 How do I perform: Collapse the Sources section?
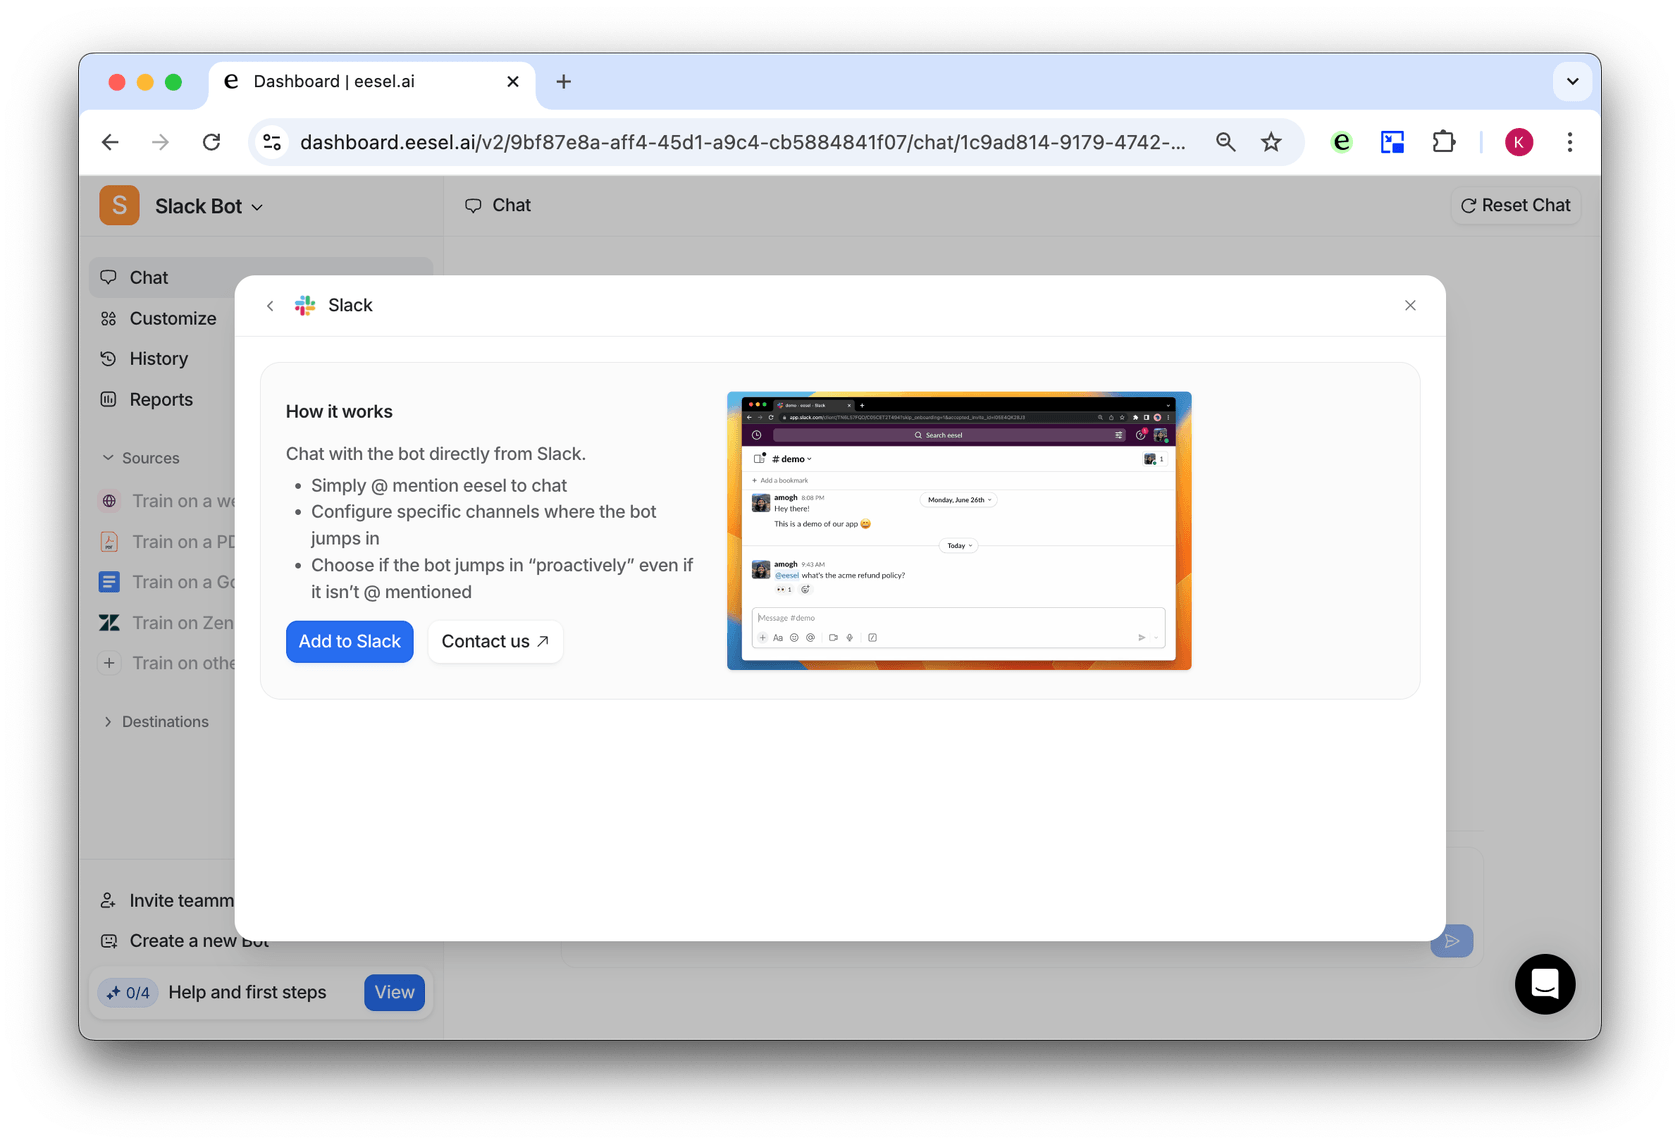click(141, 458)
